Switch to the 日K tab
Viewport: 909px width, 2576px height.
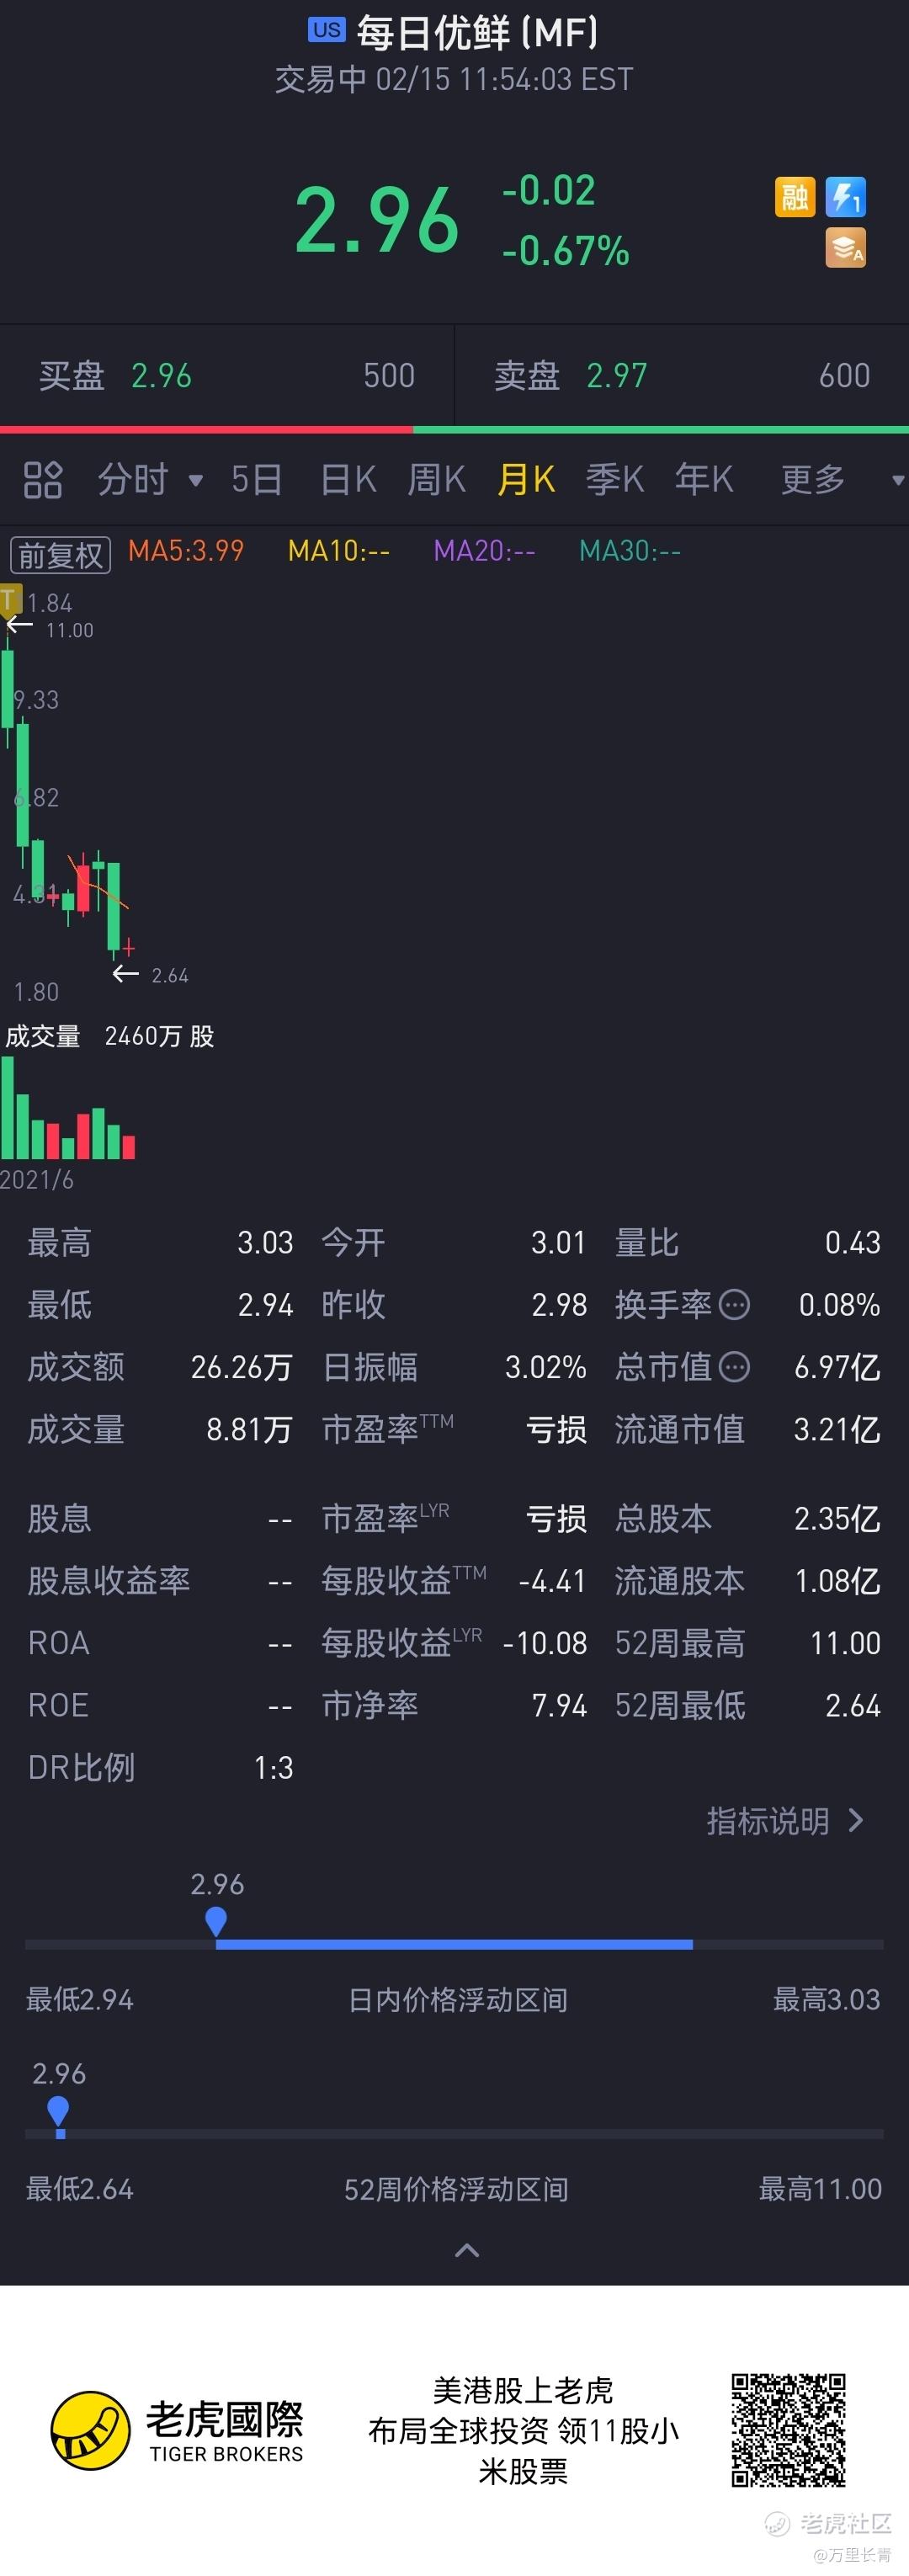[x=348, y=480]
